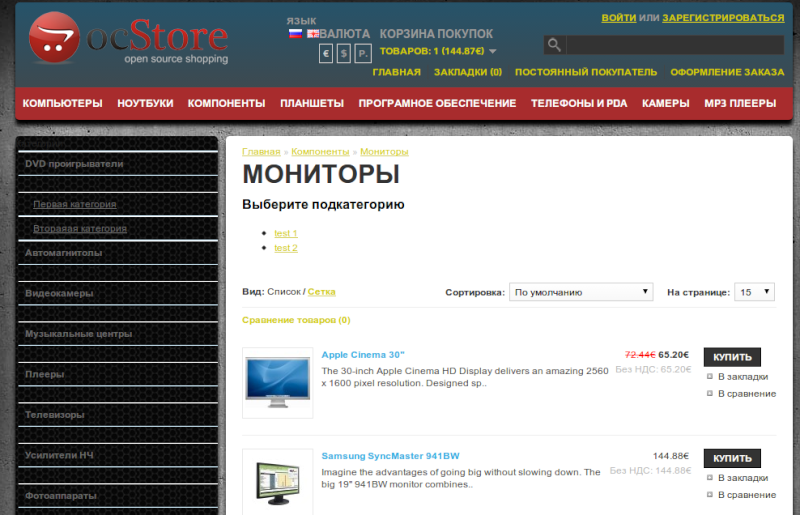The width and height of the screenshot is (800, 515).
Task: Open Закладки (0) wishlist
Action: point(468,72)
